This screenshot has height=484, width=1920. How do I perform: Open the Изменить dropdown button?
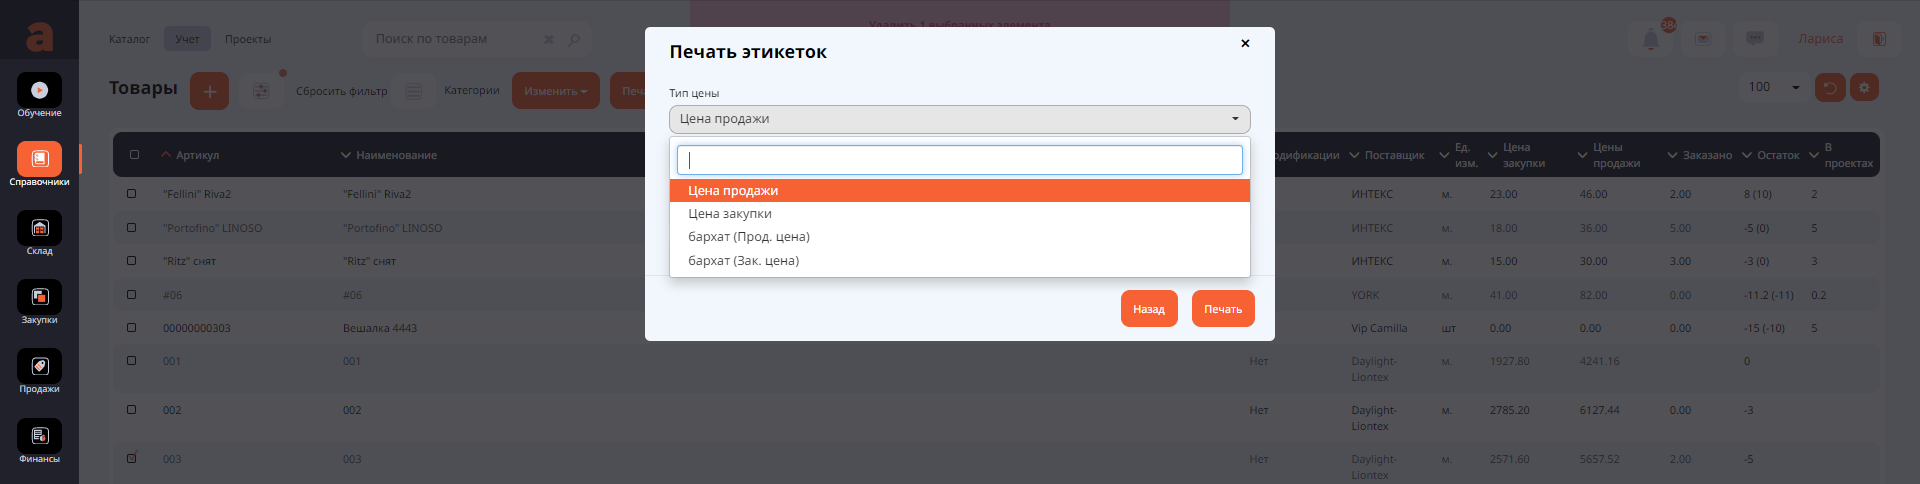coord(555,91)
